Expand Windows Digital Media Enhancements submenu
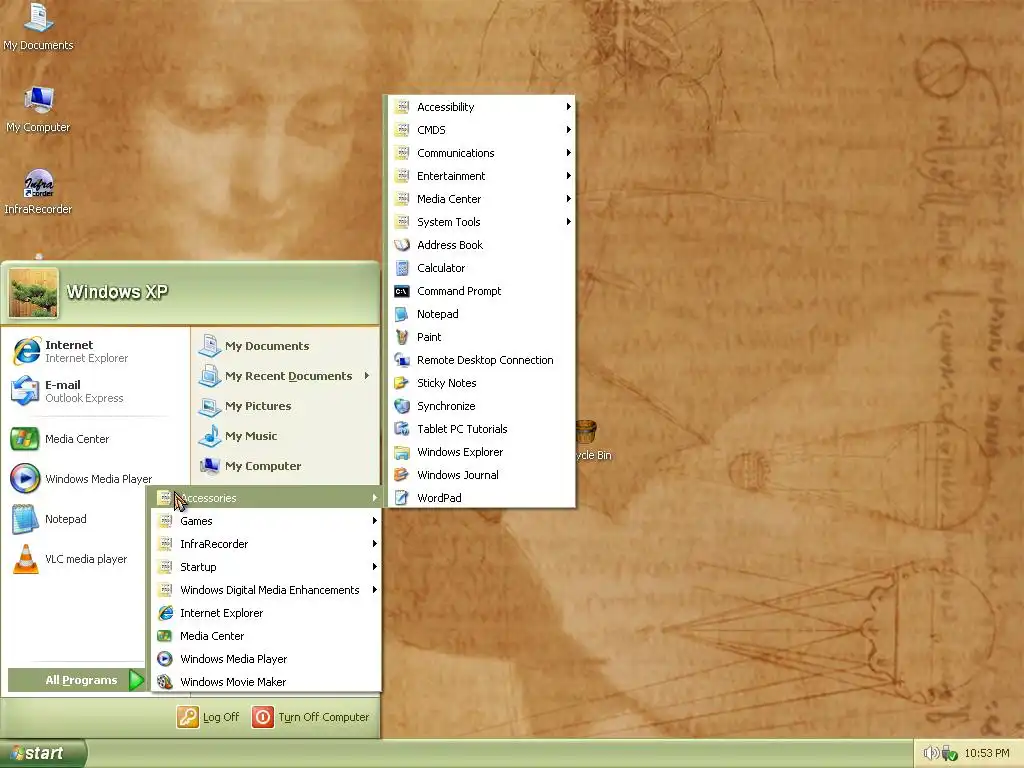 [266, 590]
